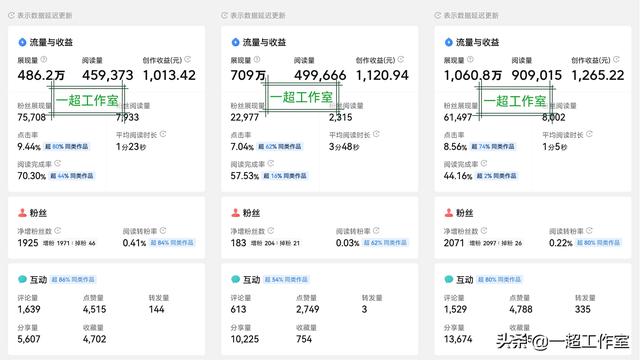Select the 创作收益 value 1,013.42
Viewport: 640px width, 360px height.
169,75
